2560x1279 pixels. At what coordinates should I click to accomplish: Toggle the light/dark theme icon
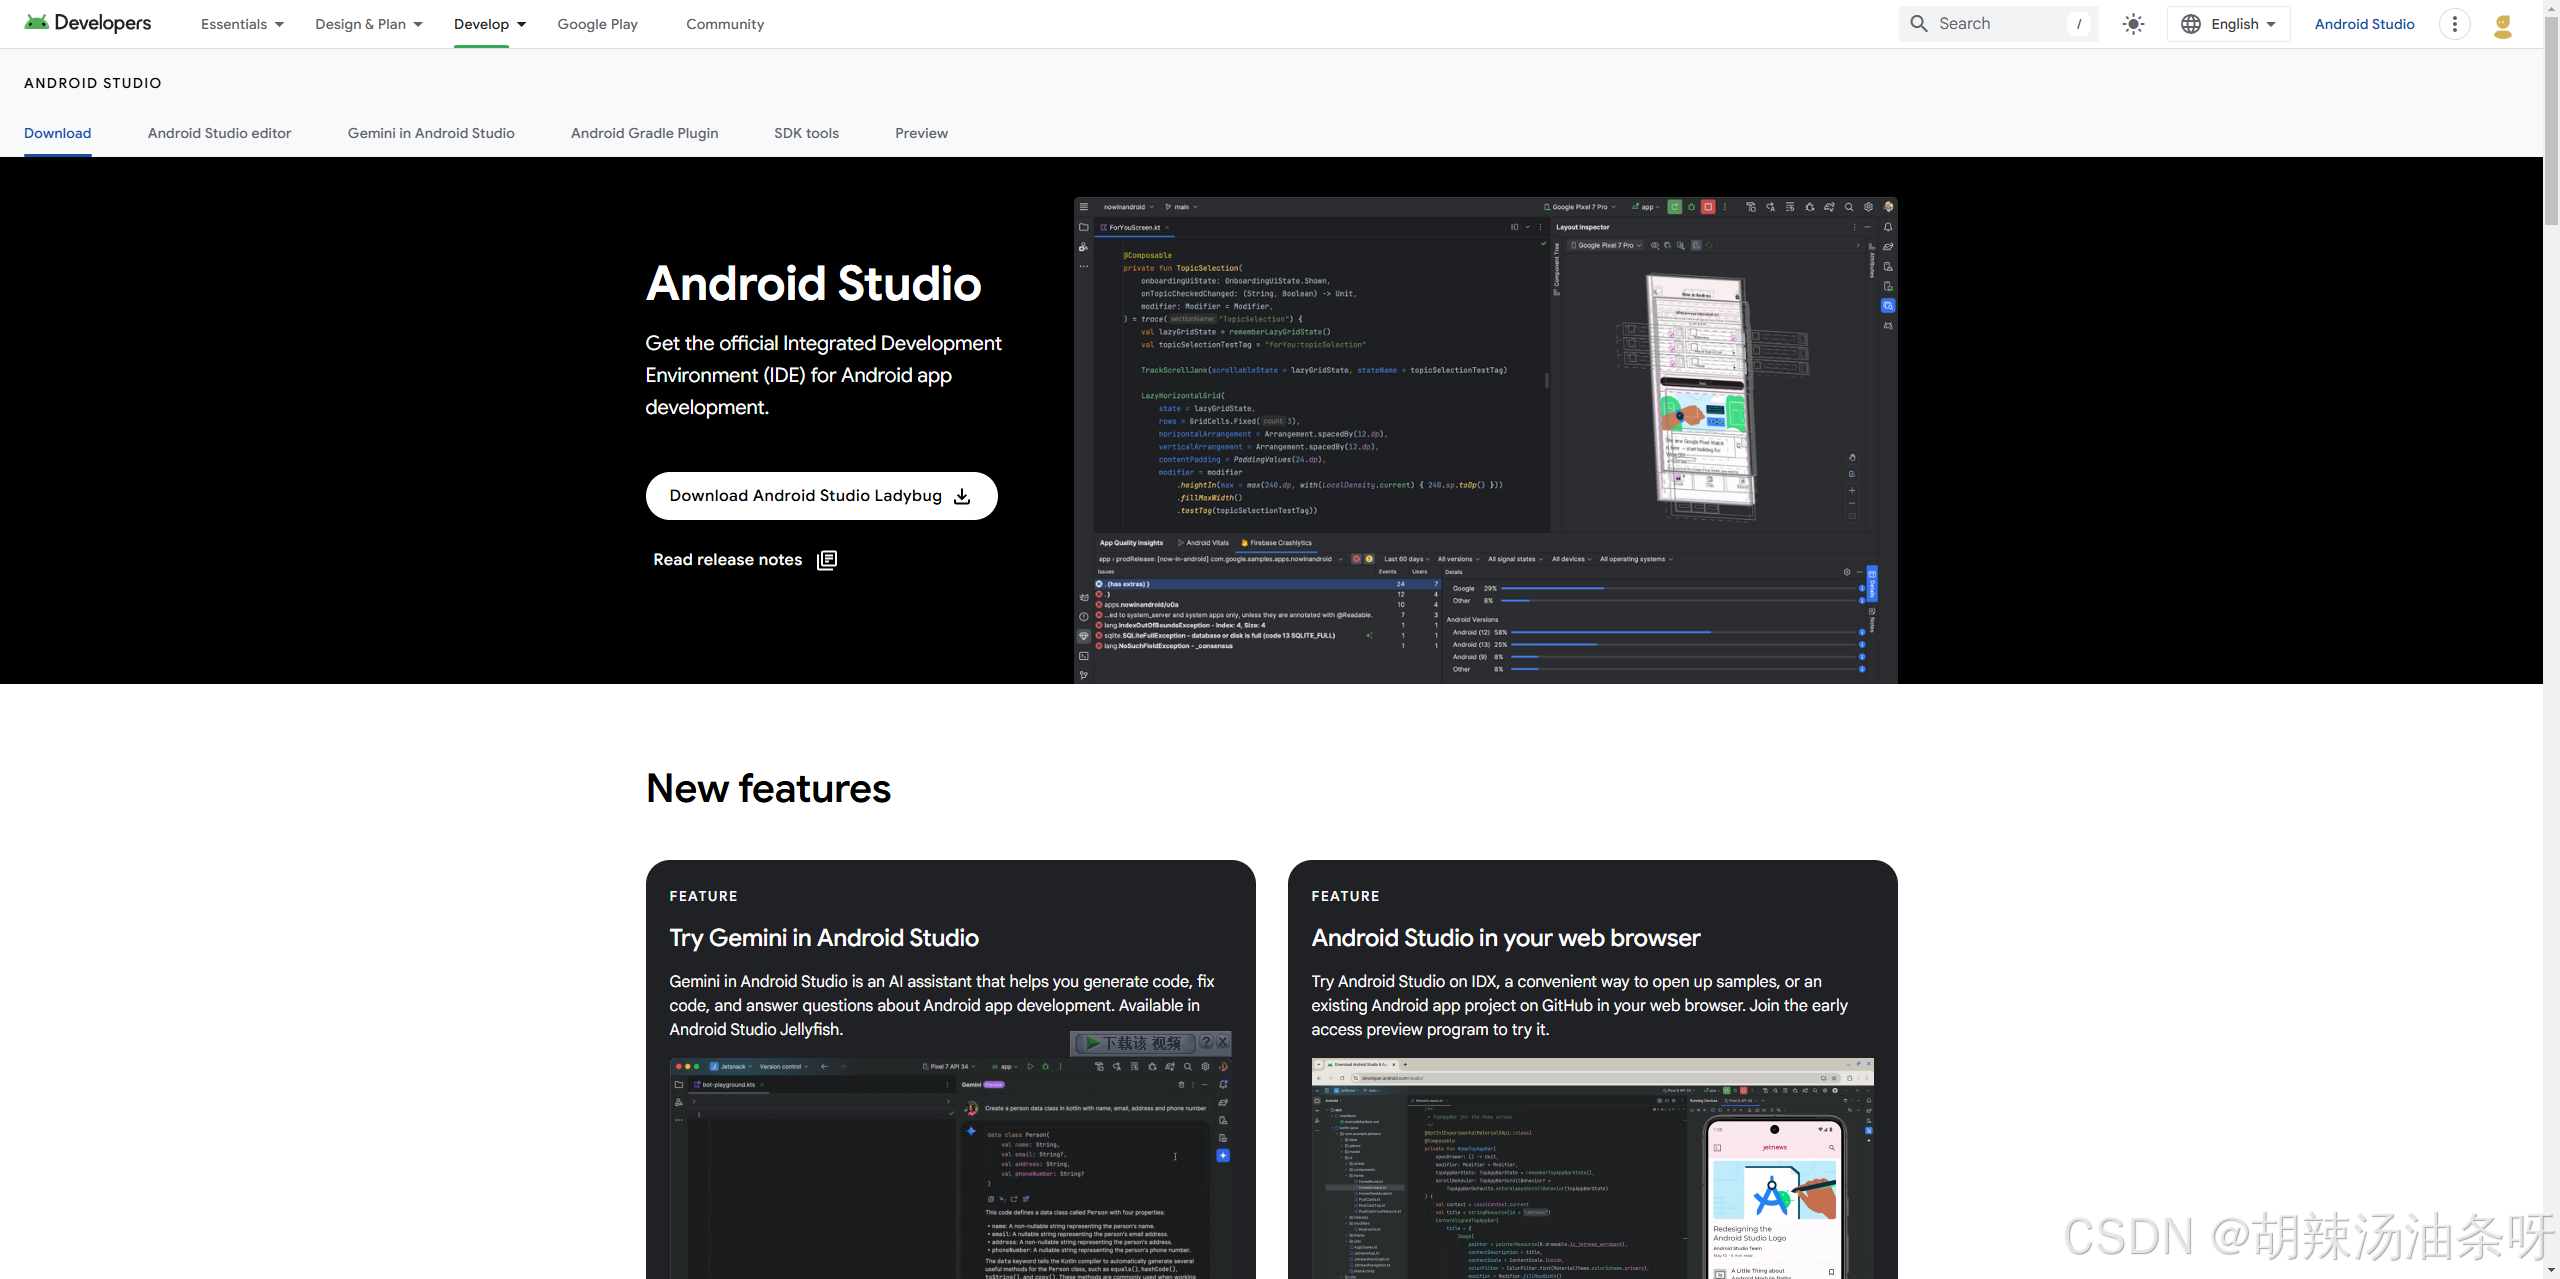pos(2133,24)
